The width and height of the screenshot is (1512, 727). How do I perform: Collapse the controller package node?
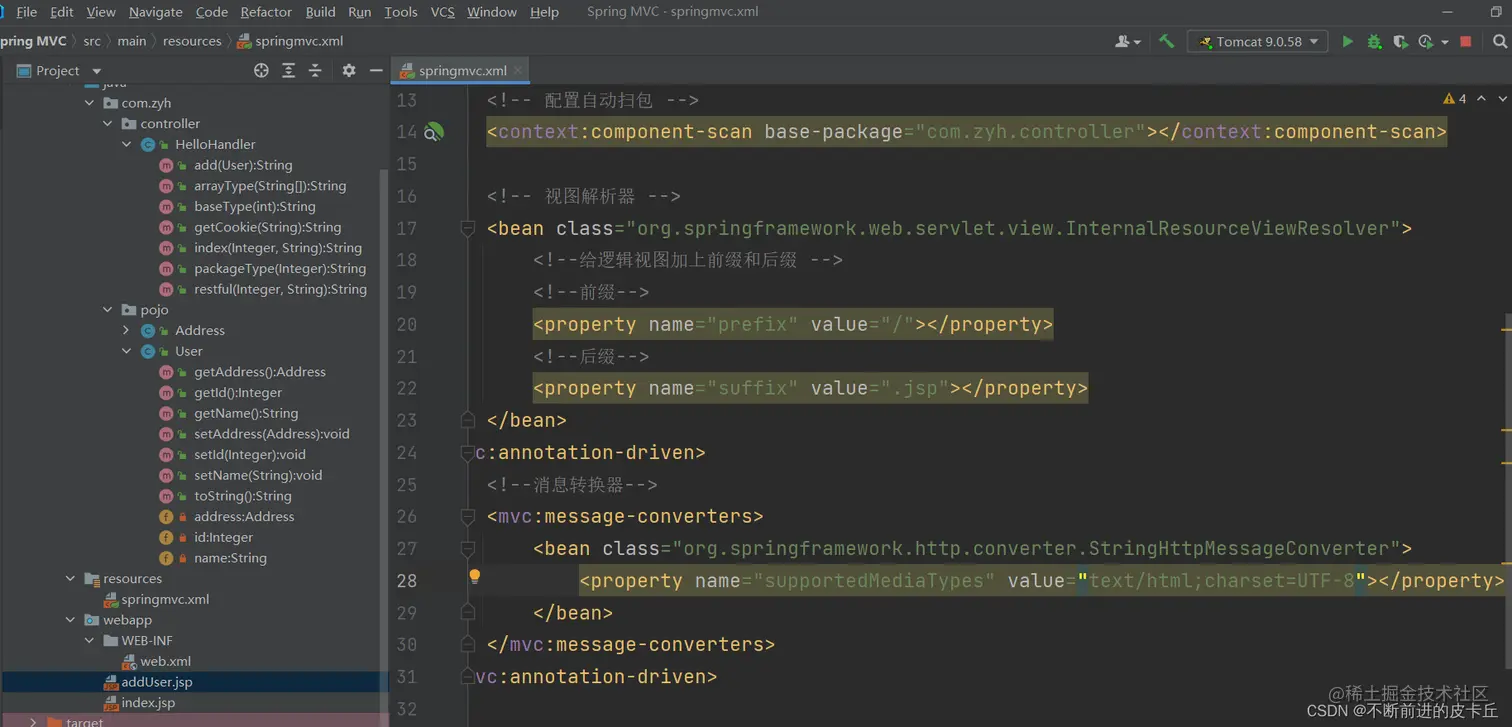tap(108, 124)
